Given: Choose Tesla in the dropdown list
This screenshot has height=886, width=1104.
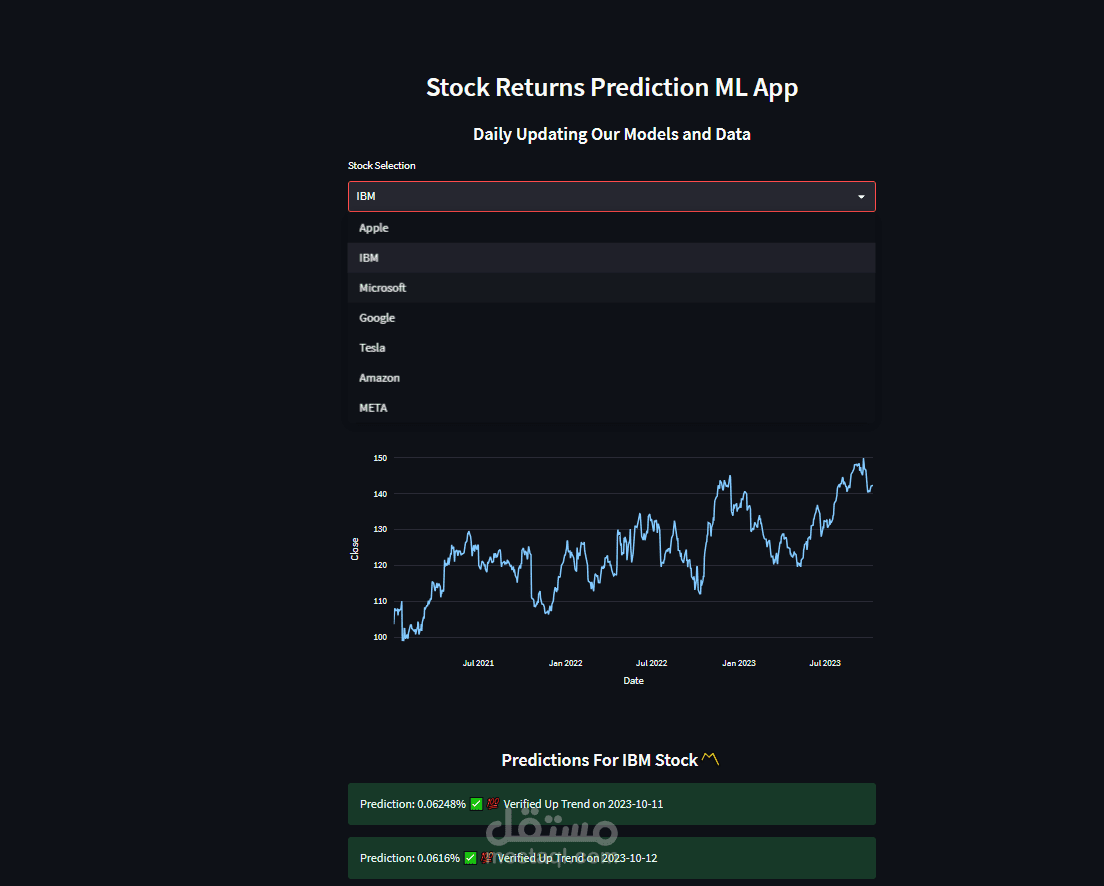Looking at the screenshot, I should (x=611, y=348).
